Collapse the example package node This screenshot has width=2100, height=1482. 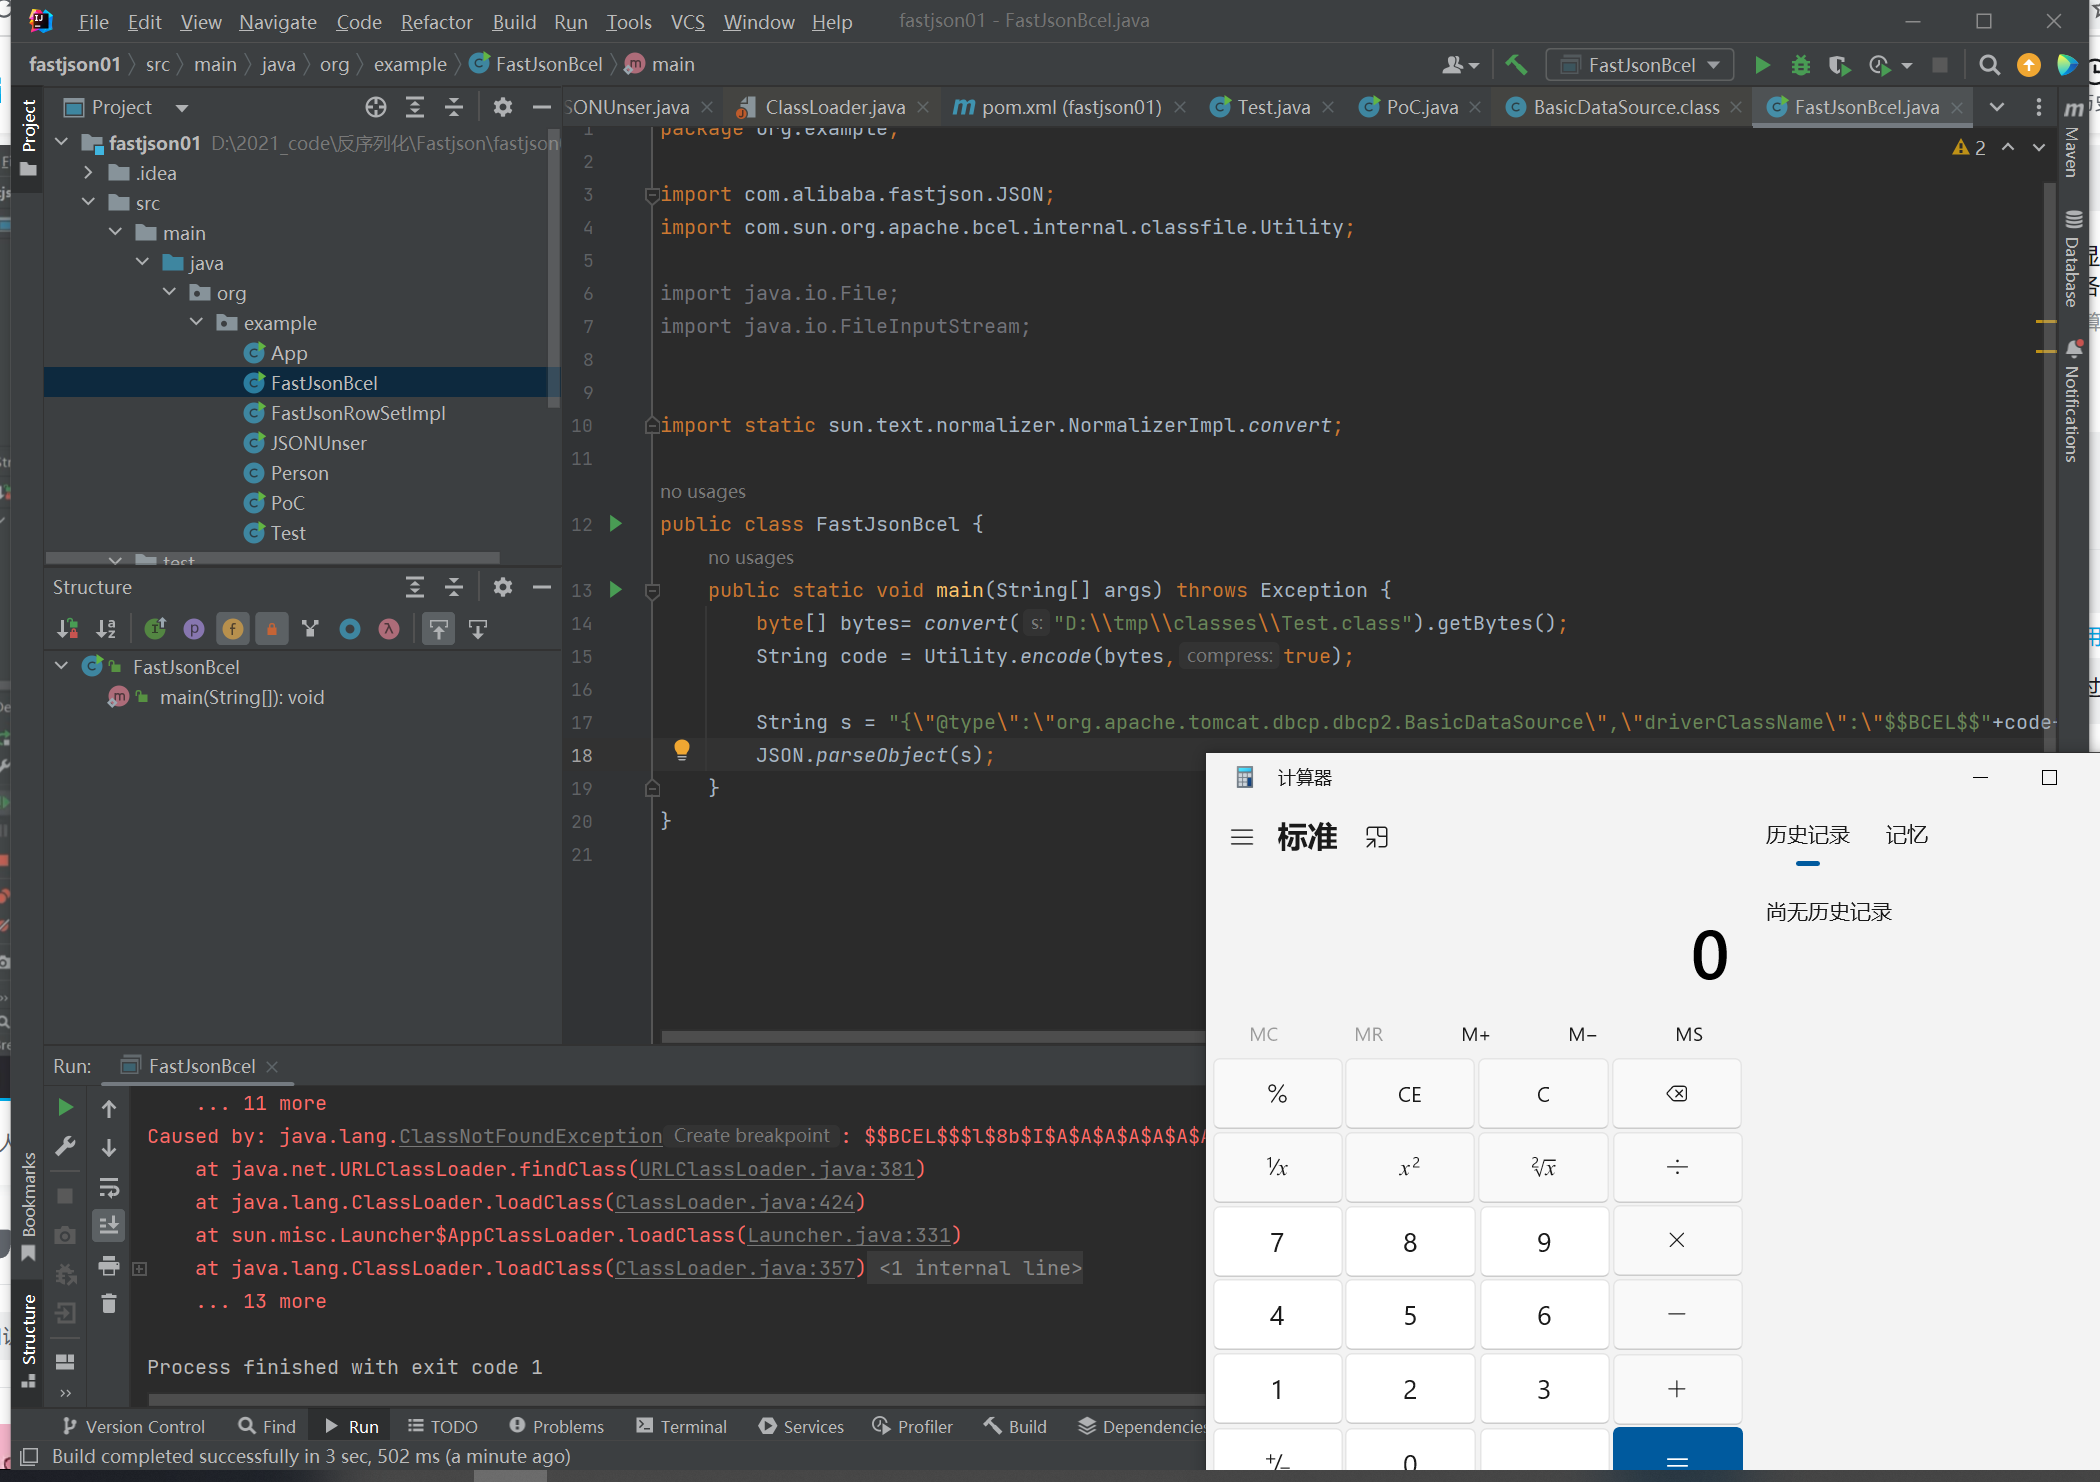pos(196,323)
